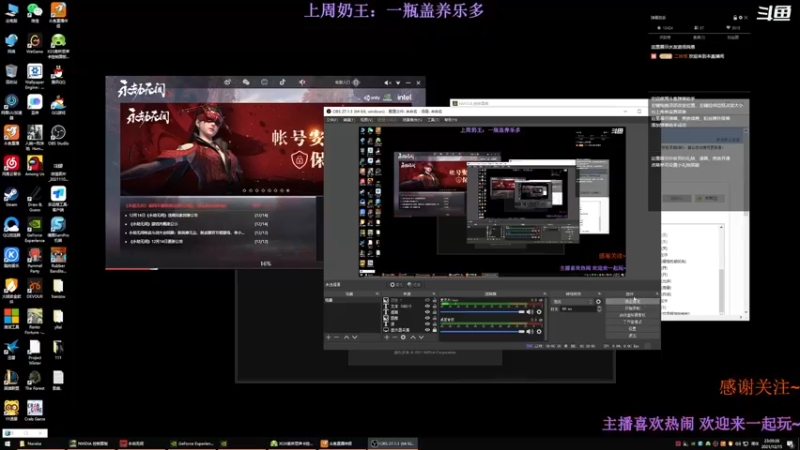This screenshot has height=450, width=800.
Task: Click the dock icon on the 来源 panel header
Action: pos(434,294)
